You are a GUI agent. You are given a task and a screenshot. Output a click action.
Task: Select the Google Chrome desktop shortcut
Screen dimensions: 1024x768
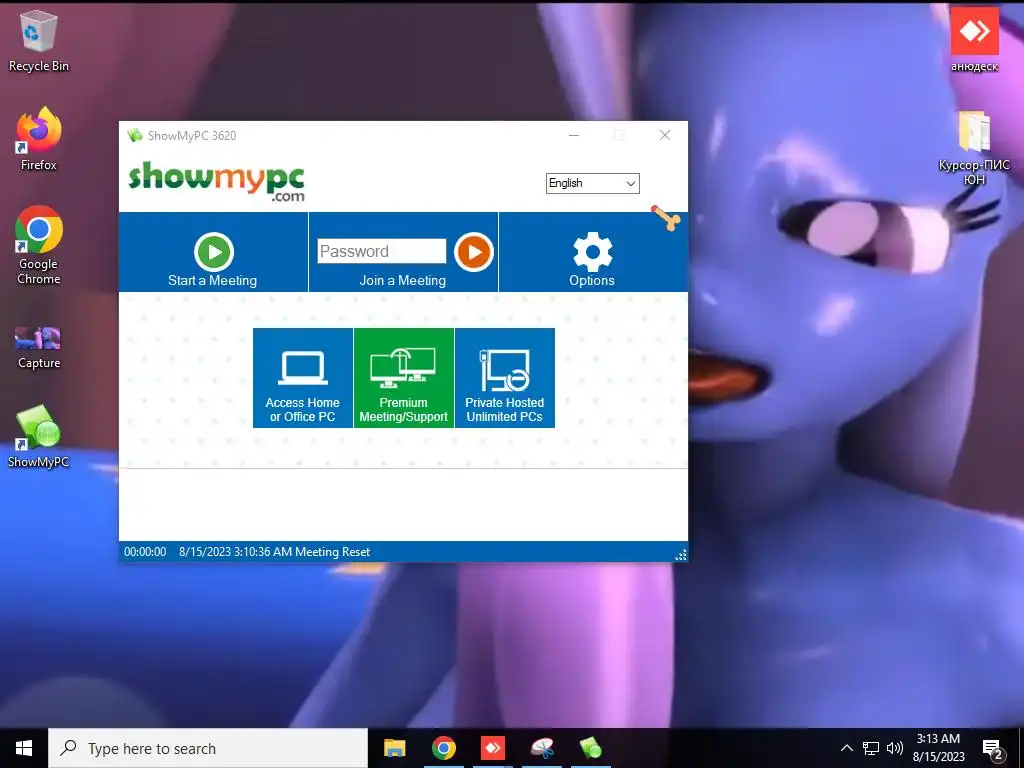39,246
